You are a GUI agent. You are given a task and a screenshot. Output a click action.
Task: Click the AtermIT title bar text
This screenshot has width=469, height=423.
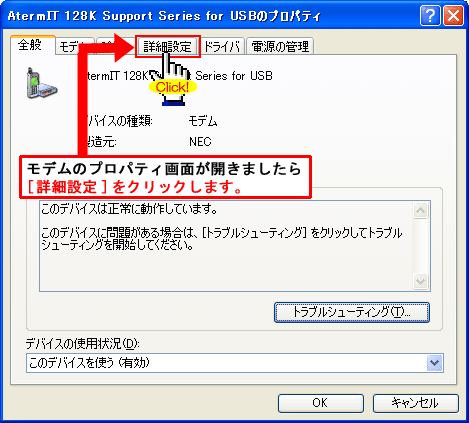[164, 16]
